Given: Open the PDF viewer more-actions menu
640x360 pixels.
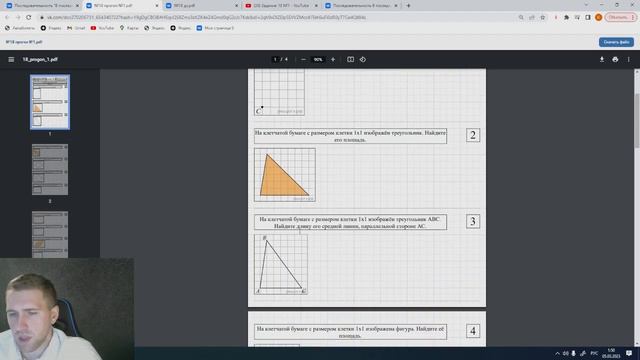Looking at the screenshot, I should (x=629, y=60).
